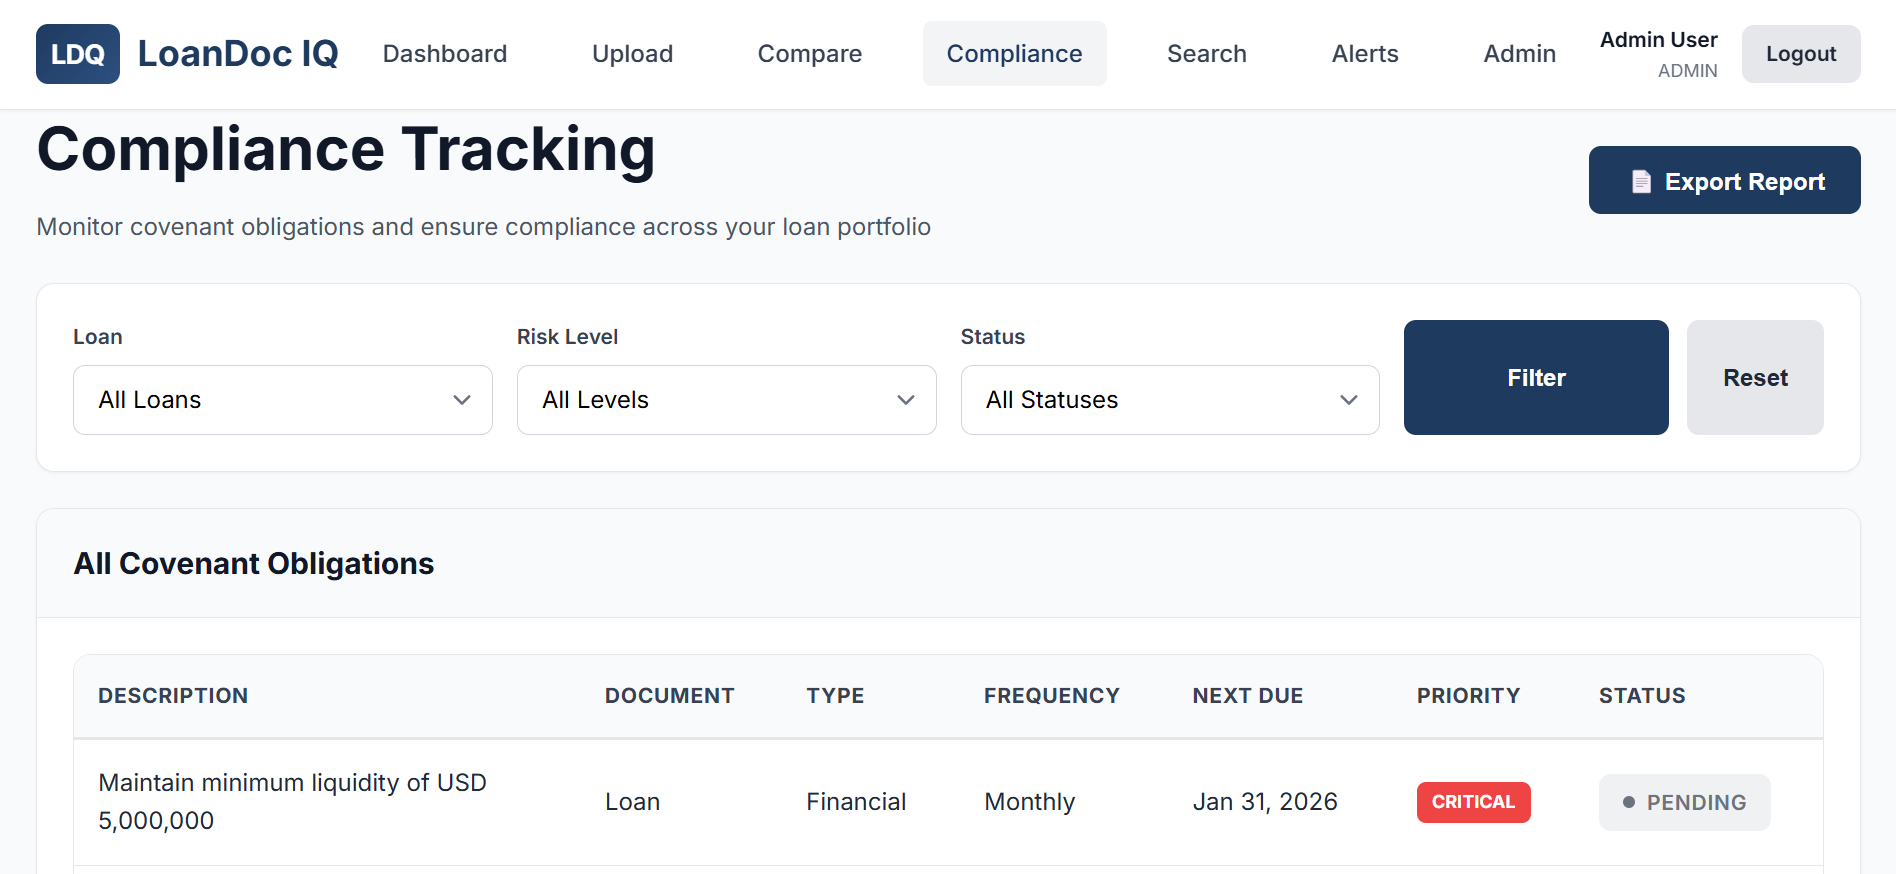The image size is (1896, 874).
Task: Apply filters with the Filter button
Action: point(1536,377)
